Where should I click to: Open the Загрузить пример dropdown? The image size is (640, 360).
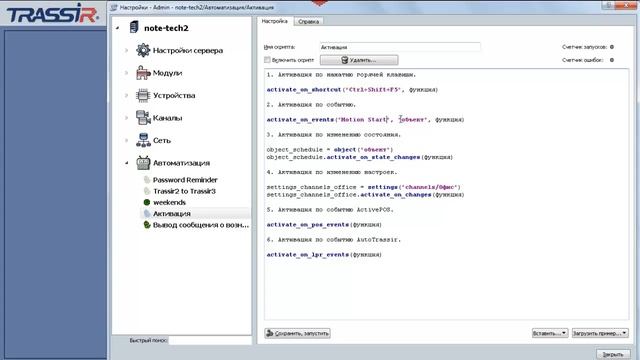[x=600, y=333]
